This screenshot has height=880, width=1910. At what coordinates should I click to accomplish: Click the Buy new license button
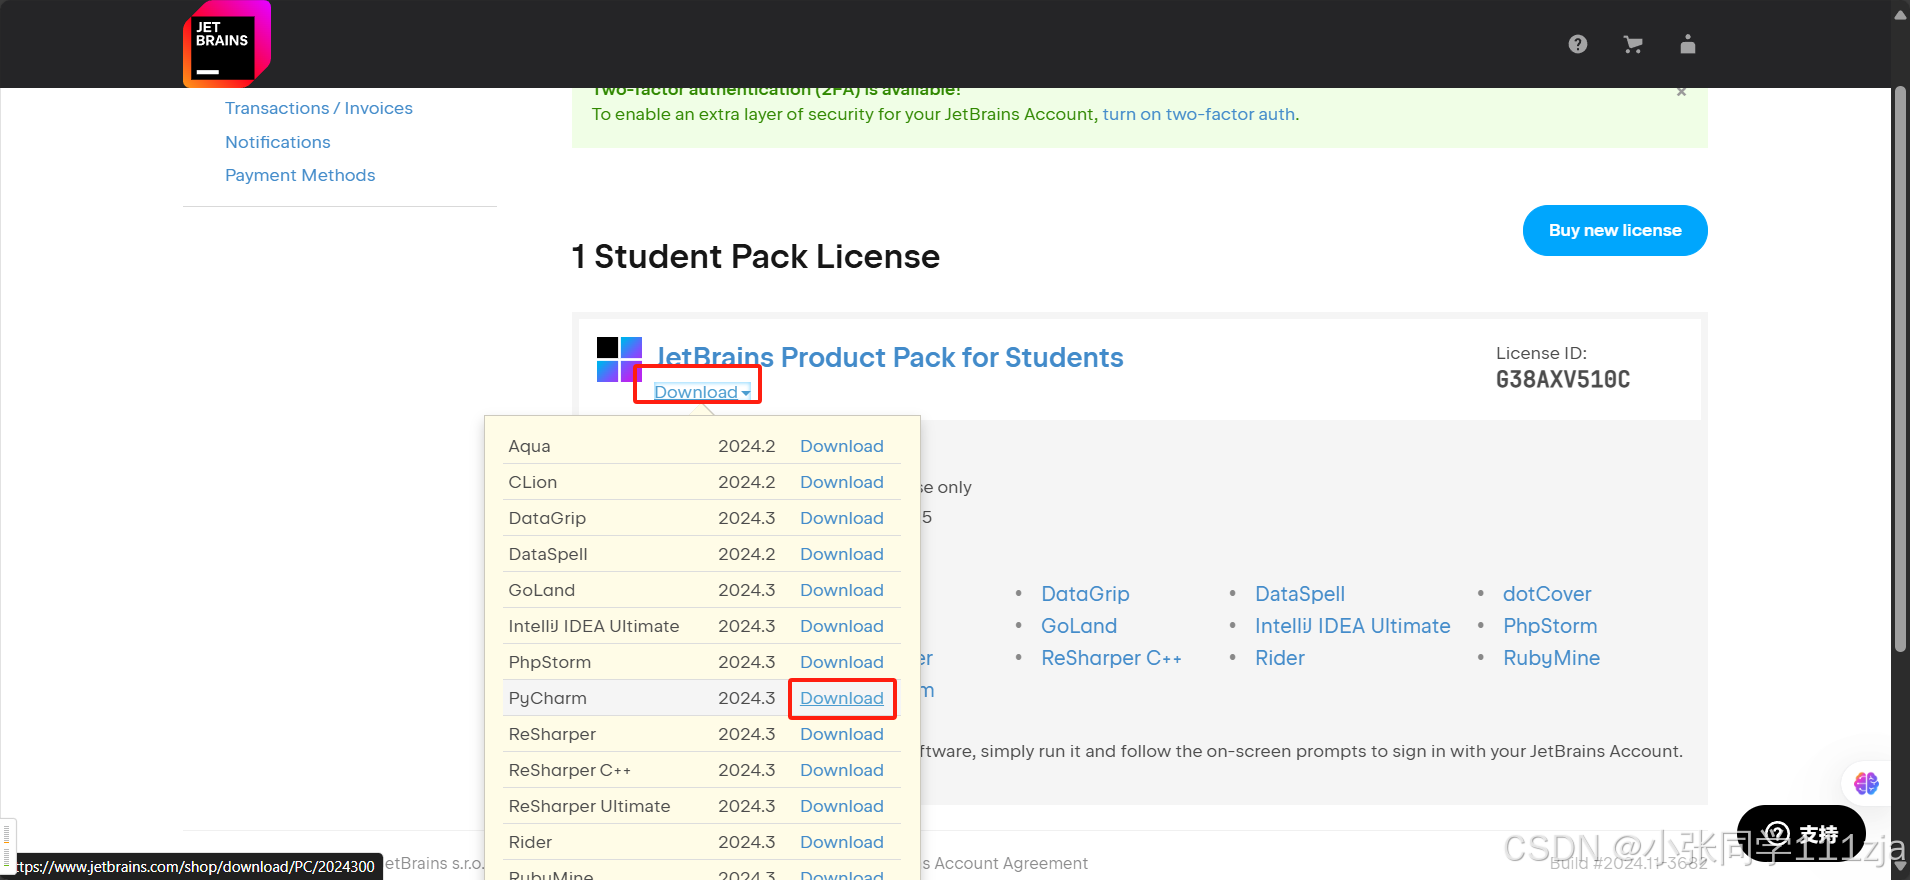[x=1615, y=230]
